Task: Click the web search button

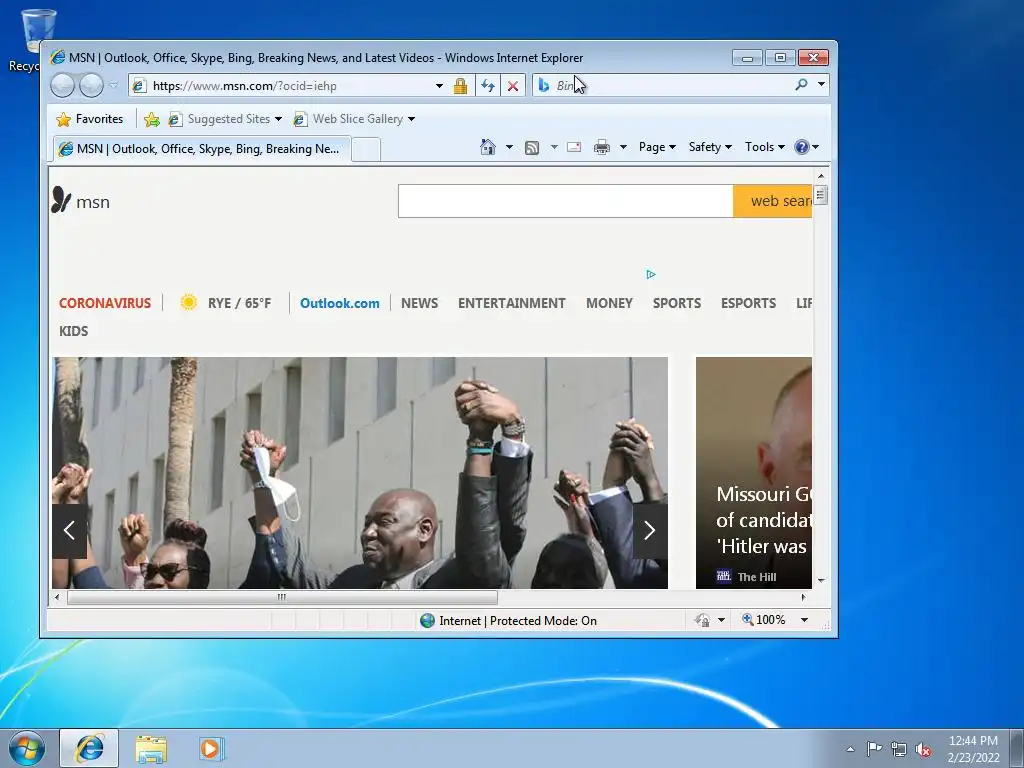Action: (x=773, y=200)
